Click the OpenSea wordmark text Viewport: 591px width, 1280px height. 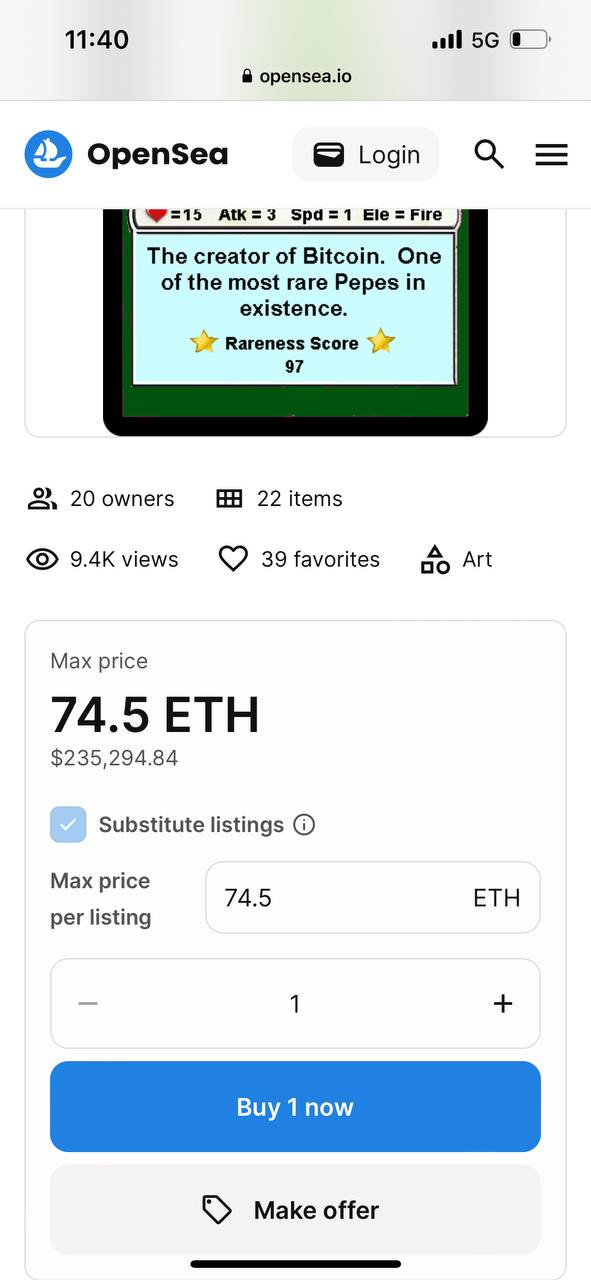[x=157, y=154]
